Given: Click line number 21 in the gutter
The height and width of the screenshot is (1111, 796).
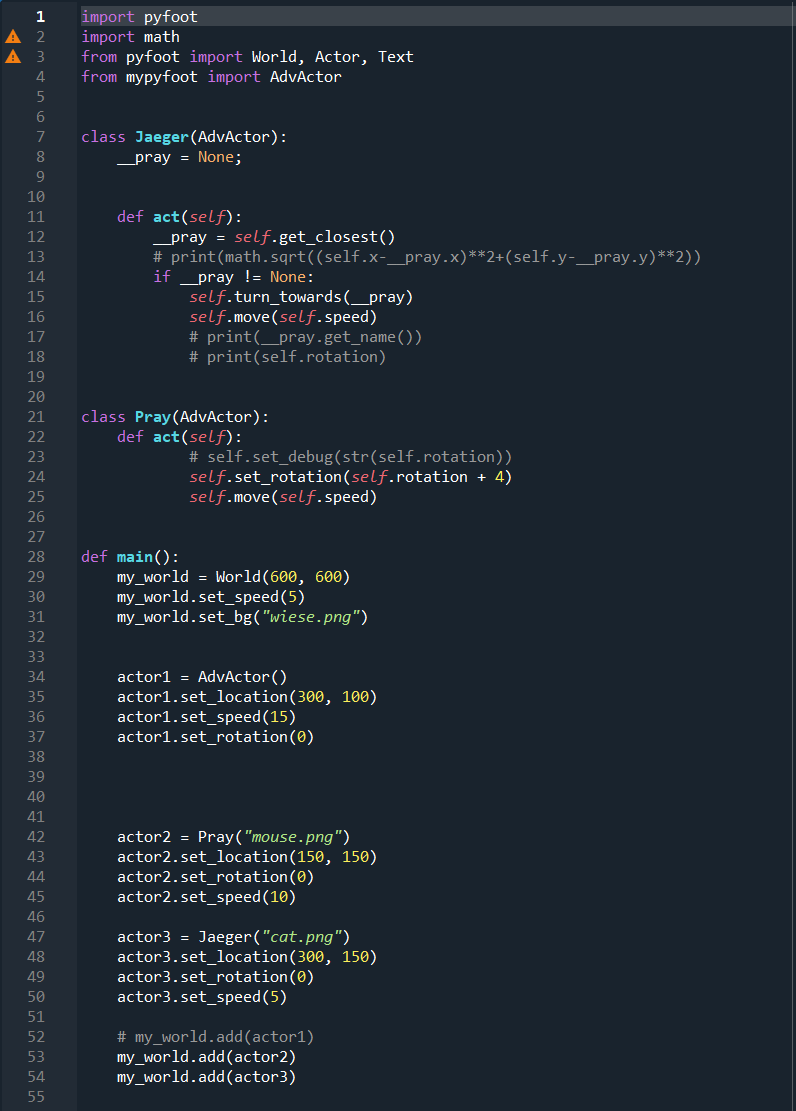Looking at the screenshot, I should tap(36, 417).
